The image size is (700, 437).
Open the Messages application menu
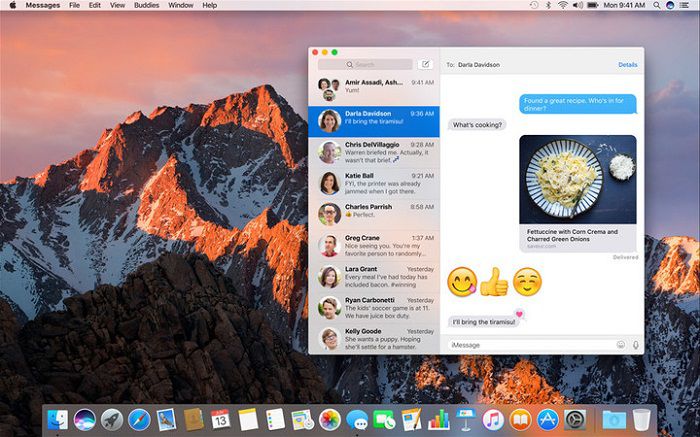click(43, 5)
